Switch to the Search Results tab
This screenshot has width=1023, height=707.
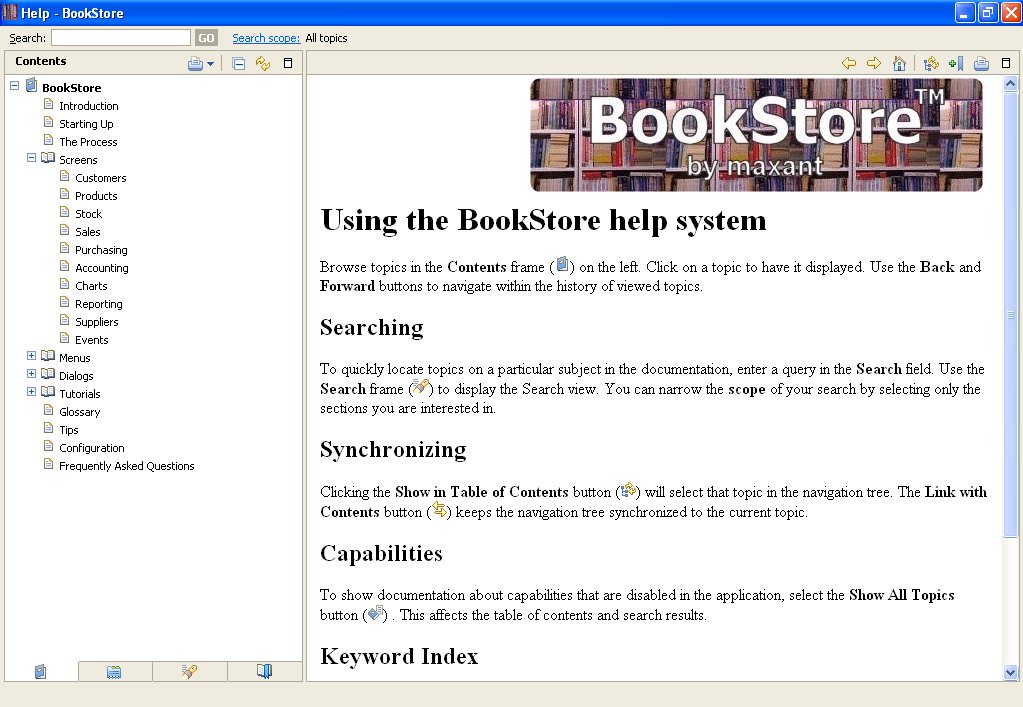point(189,671)
